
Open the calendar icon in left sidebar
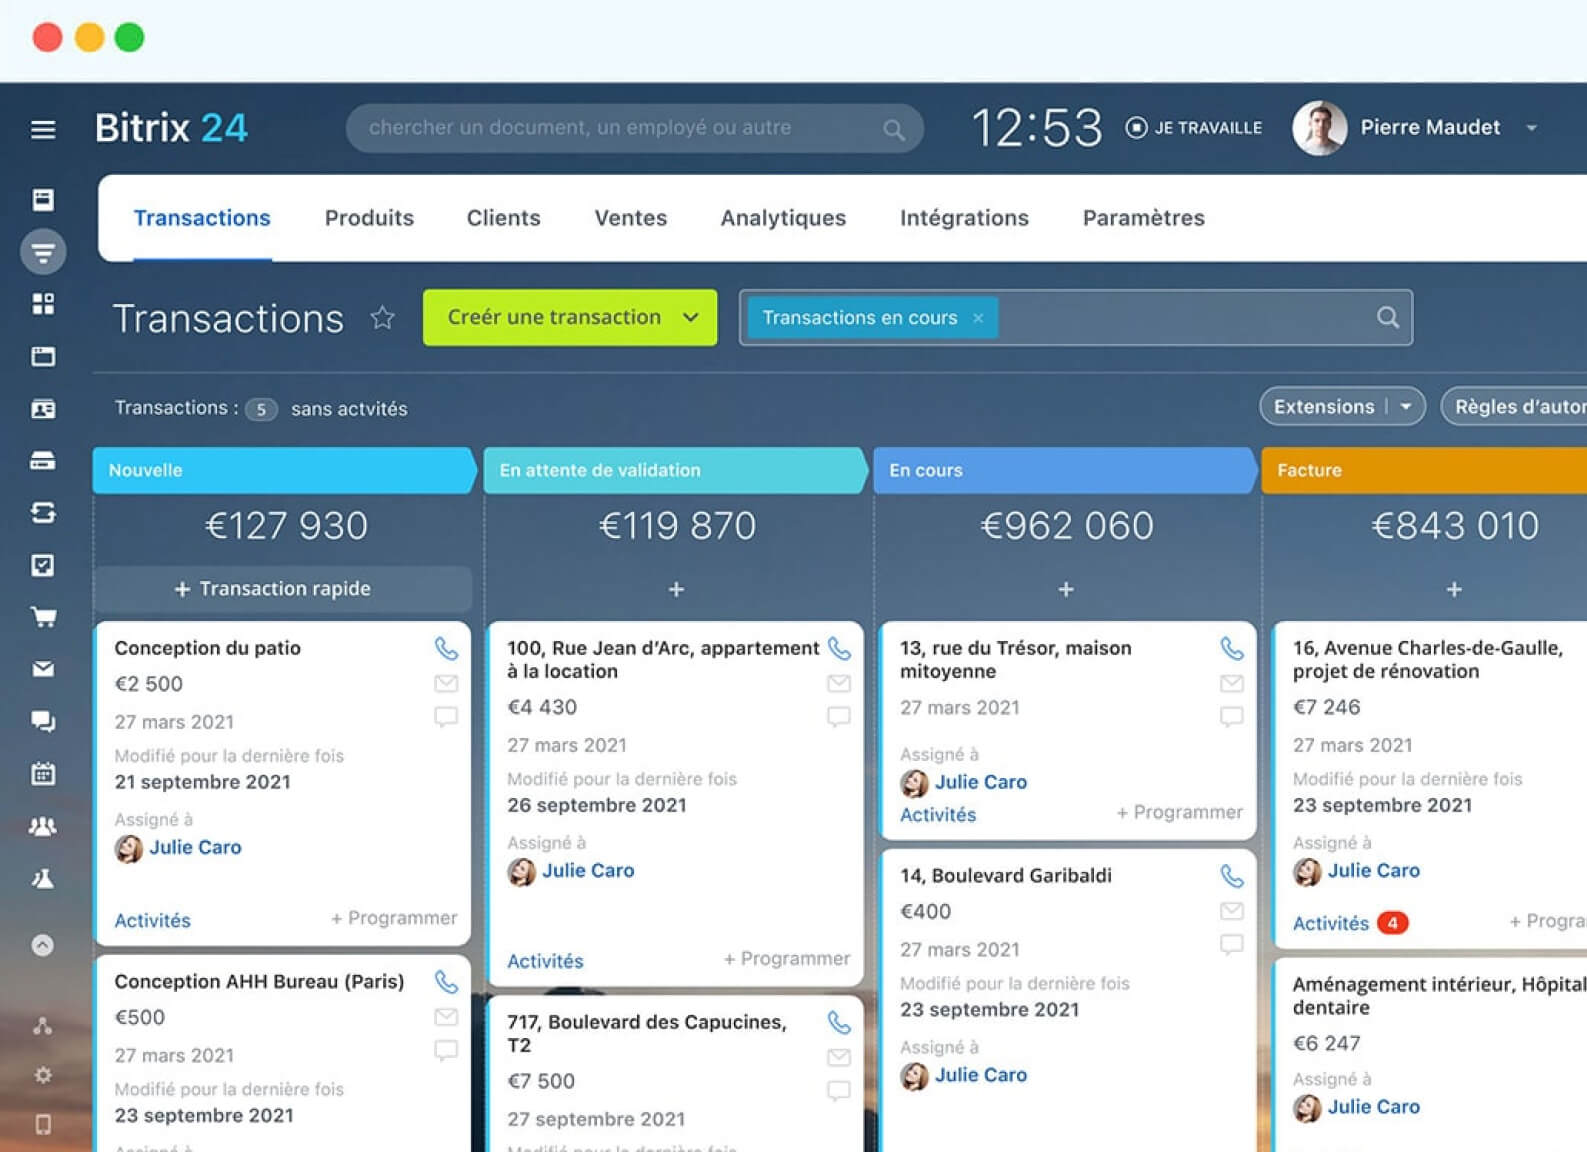pos(43,773)
